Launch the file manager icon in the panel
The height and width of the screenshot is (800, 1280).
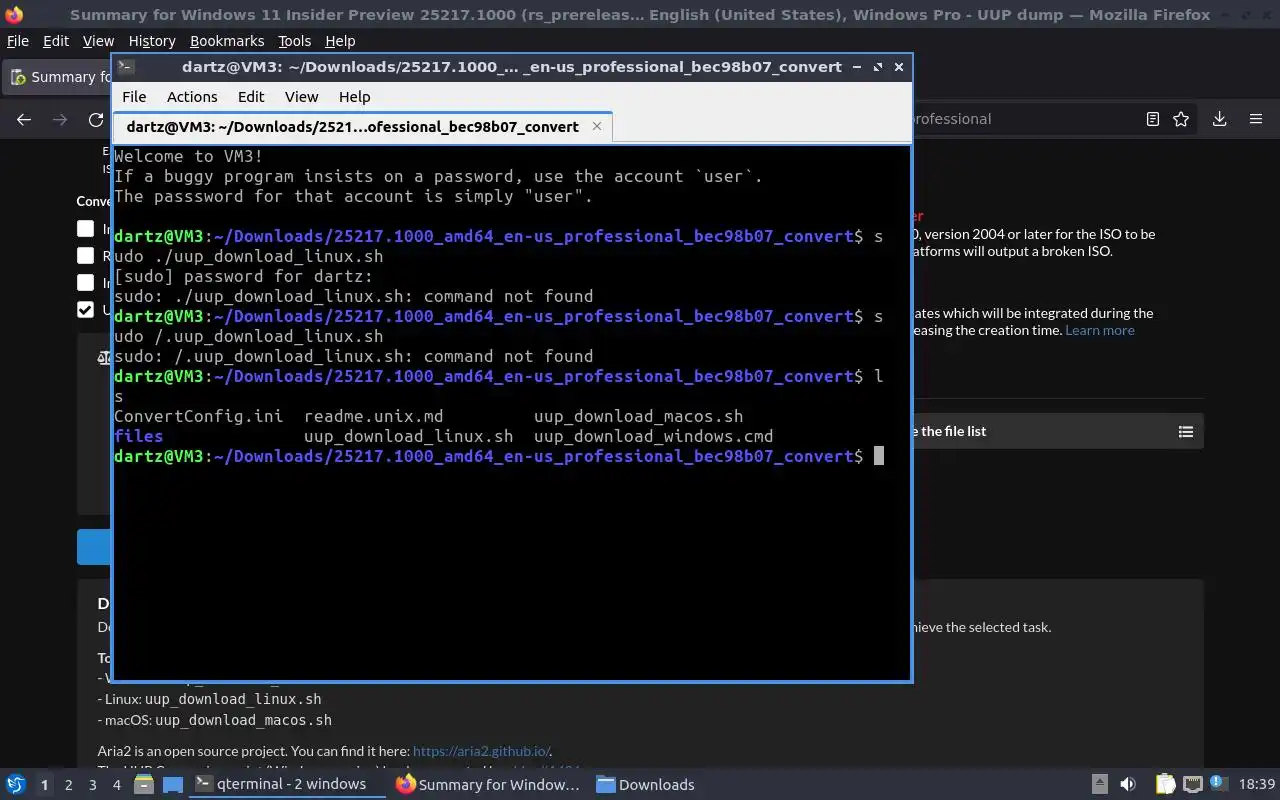[x=143, y=784]
